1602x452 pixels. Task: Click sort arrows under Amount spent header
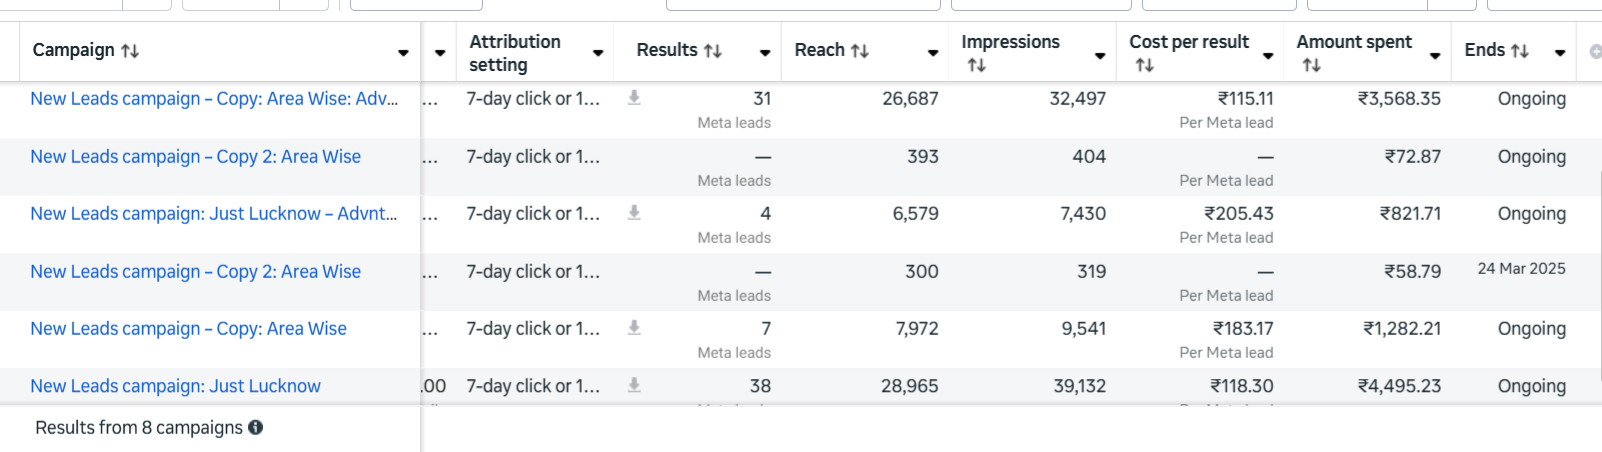(x=1312, y=65)
